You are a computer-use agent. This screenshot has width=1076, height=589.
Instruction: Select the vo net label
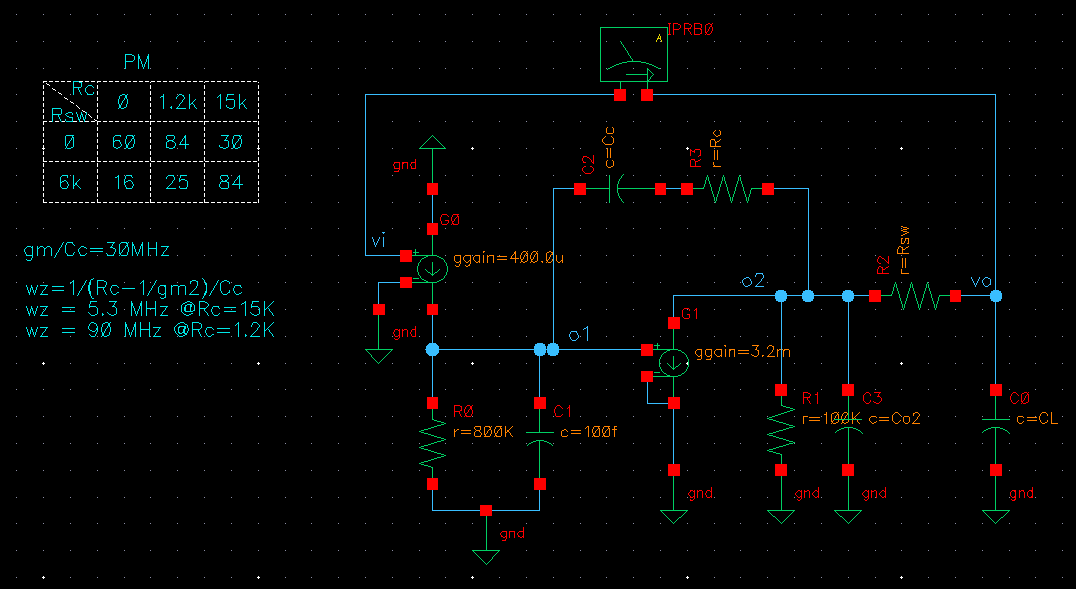[x=980, y=281]
